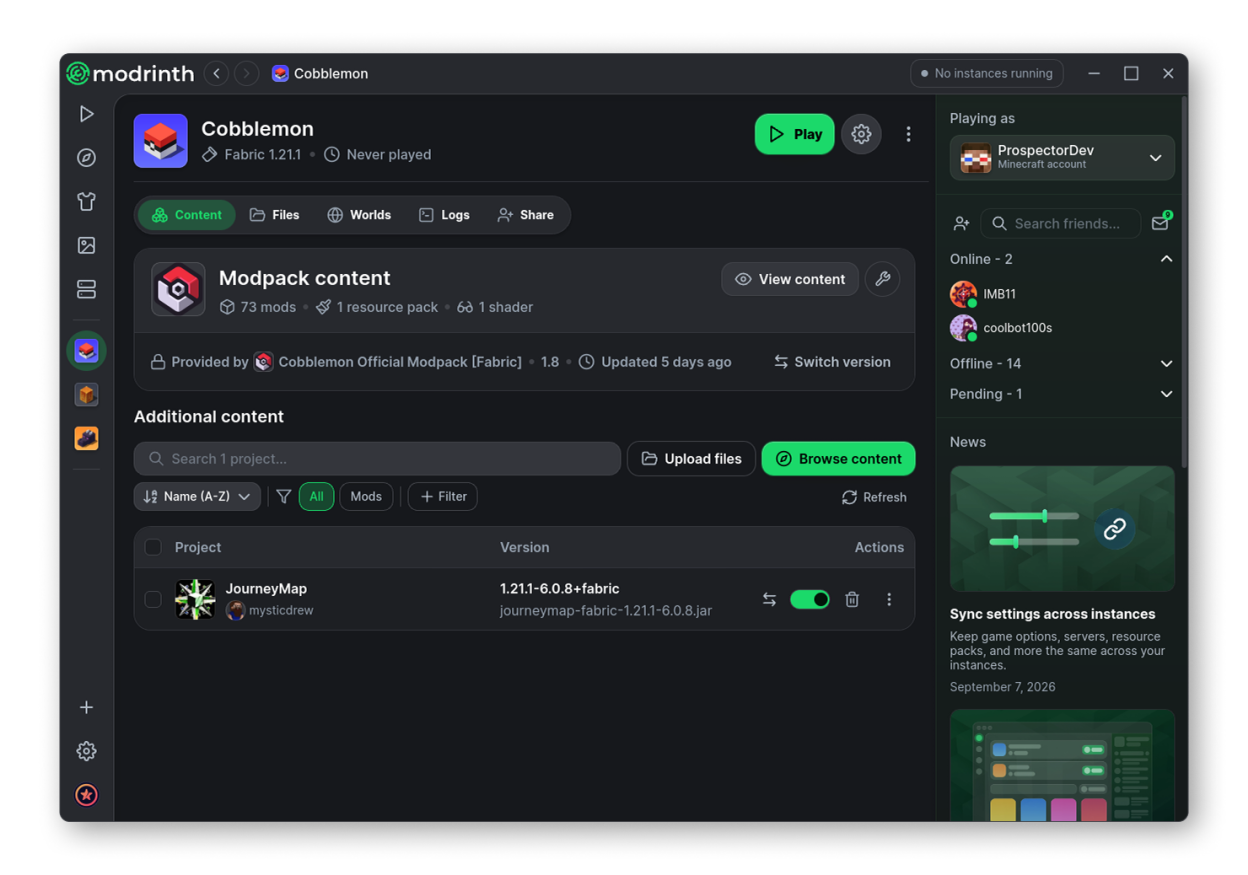1248x875 pixels.
Task: Click the Refresh button
Action: 874,497
